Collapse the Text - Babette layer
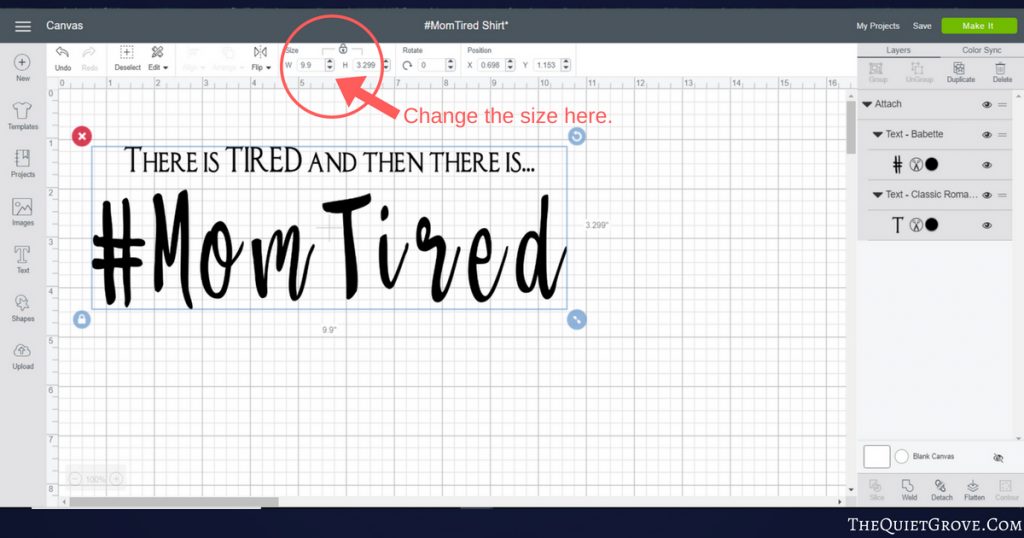 click(878, 134)
